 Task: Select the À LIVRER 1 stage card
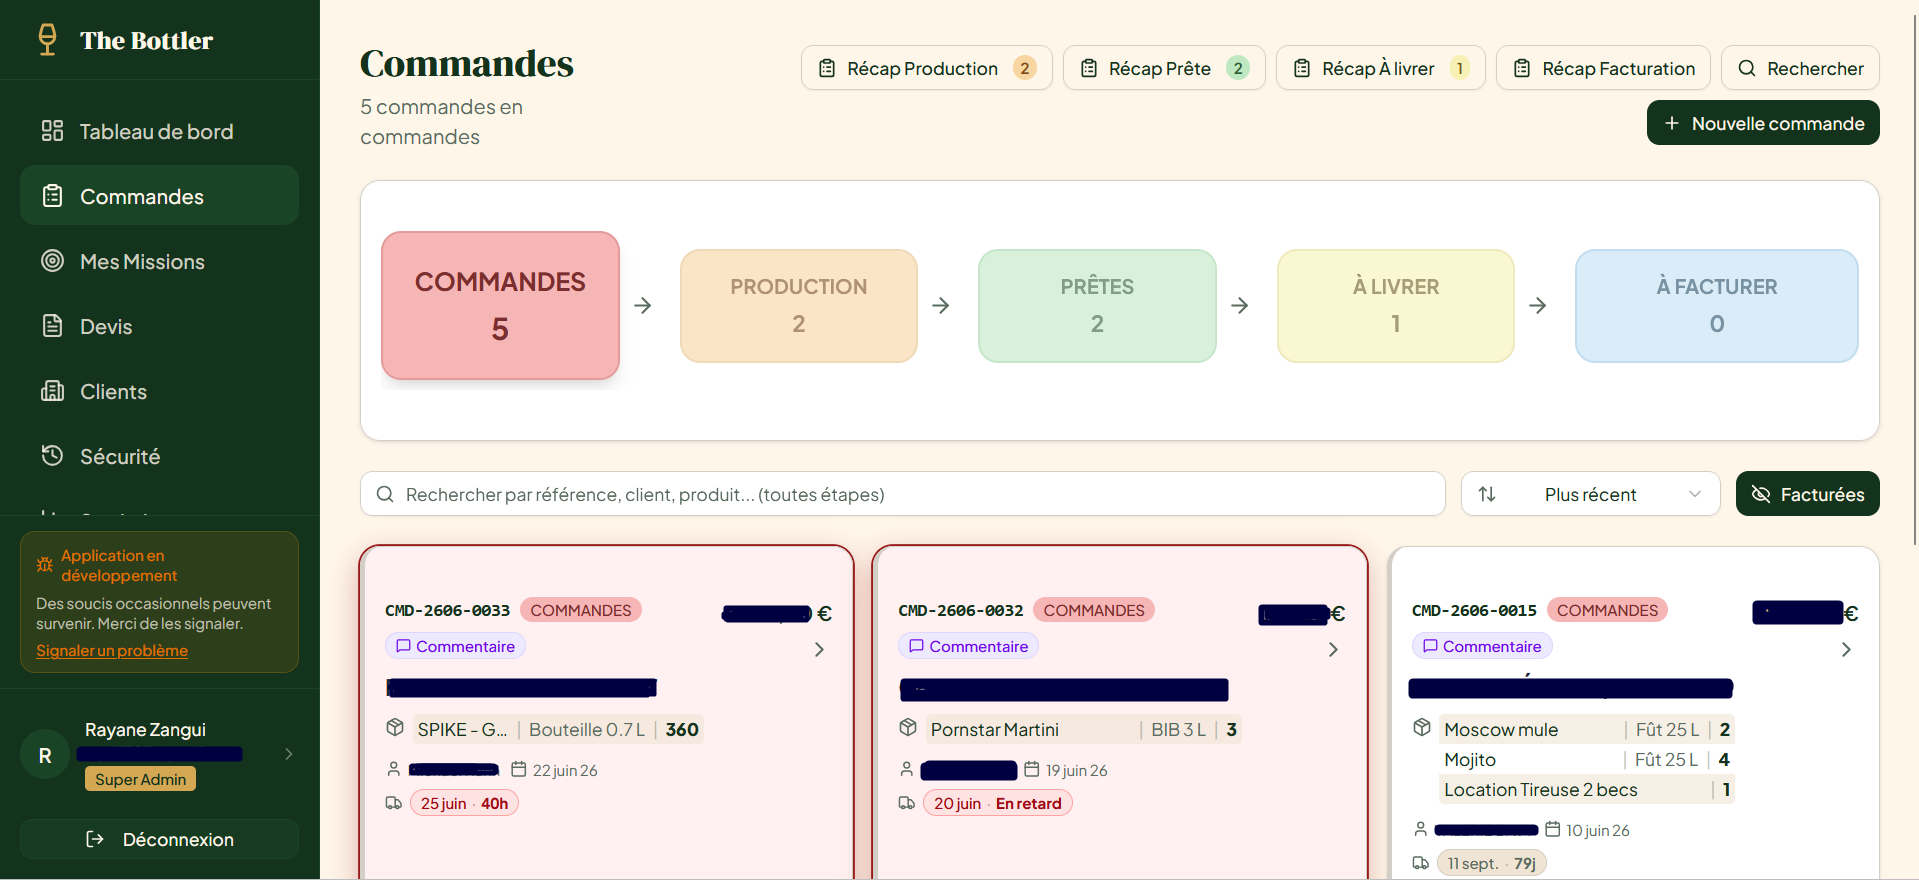pos(1395,305)
